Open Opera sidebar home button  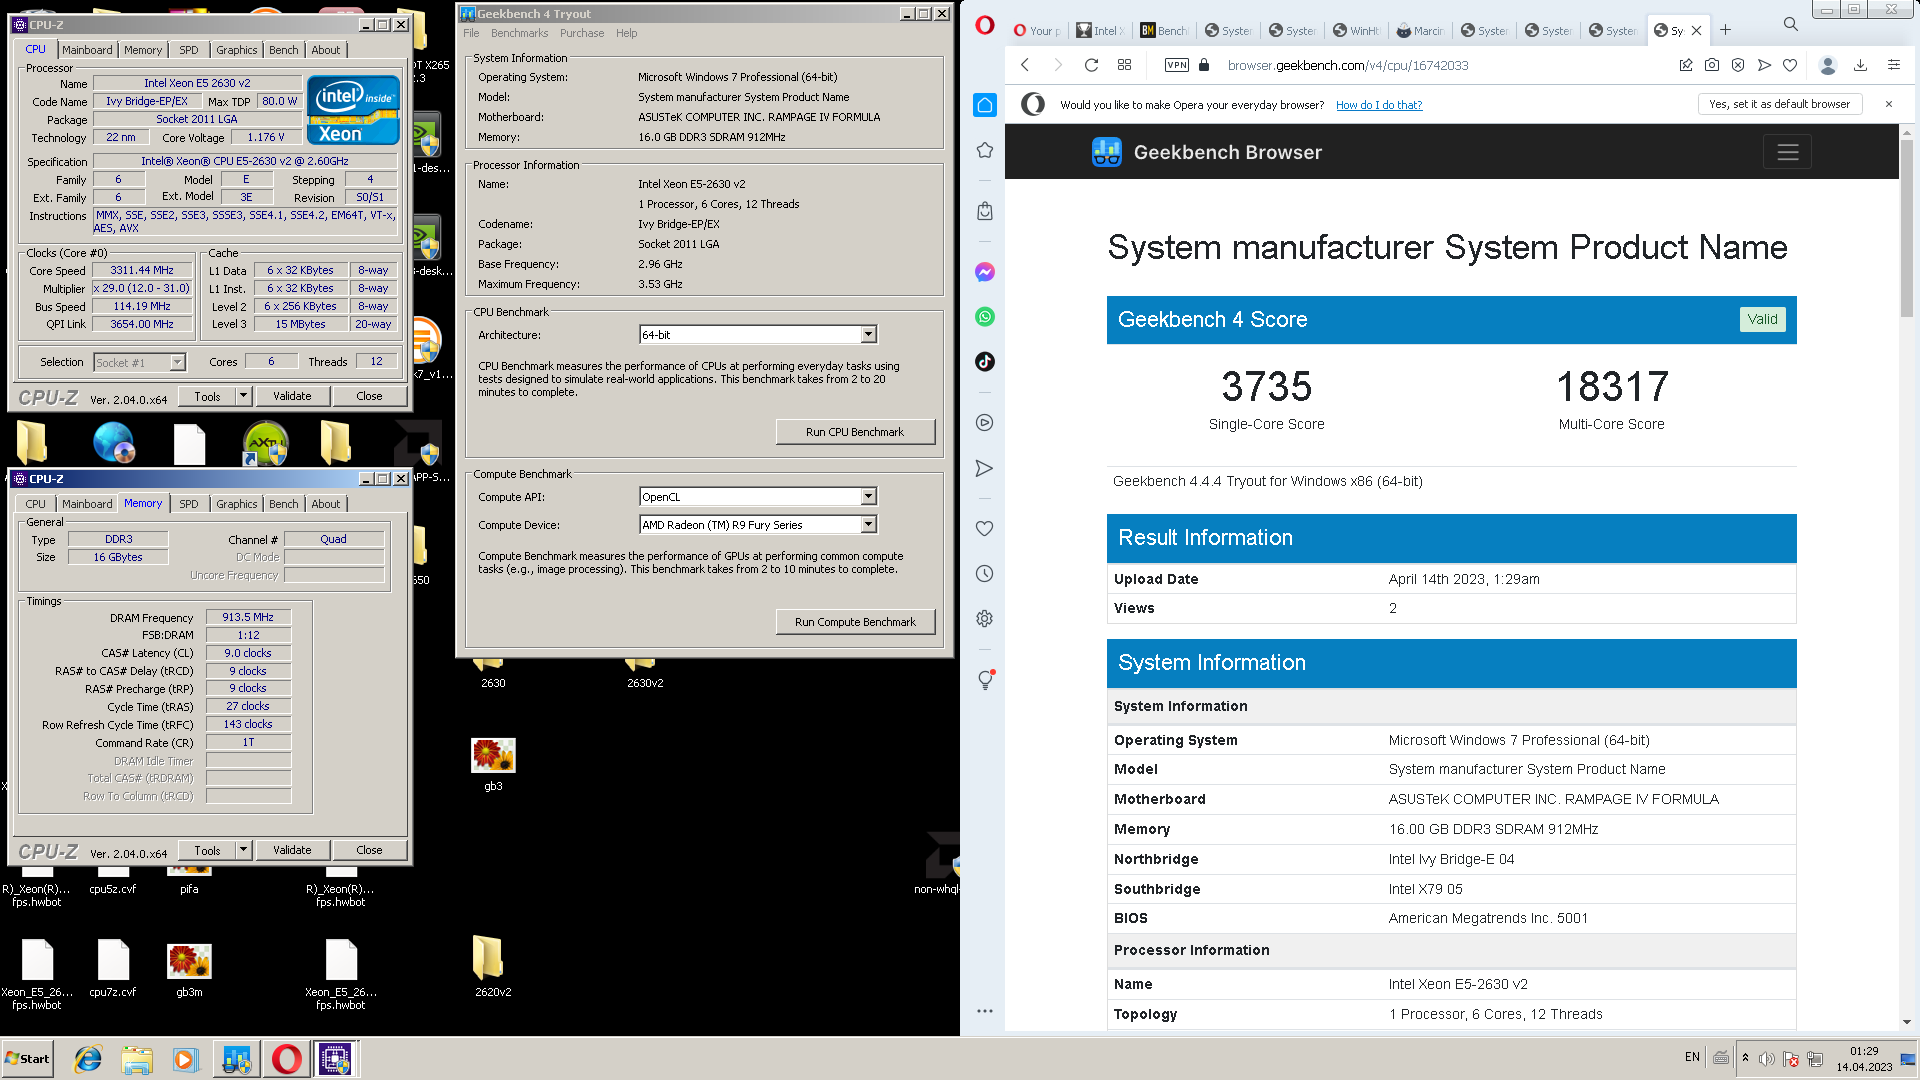(985, 105)
